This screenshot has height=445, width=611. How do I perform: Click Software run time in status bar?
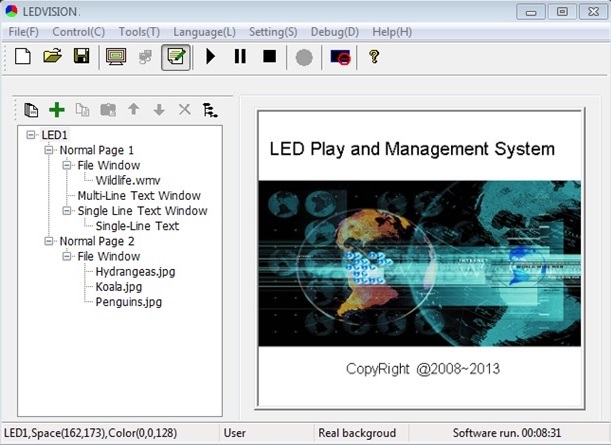tap(507, 433)
